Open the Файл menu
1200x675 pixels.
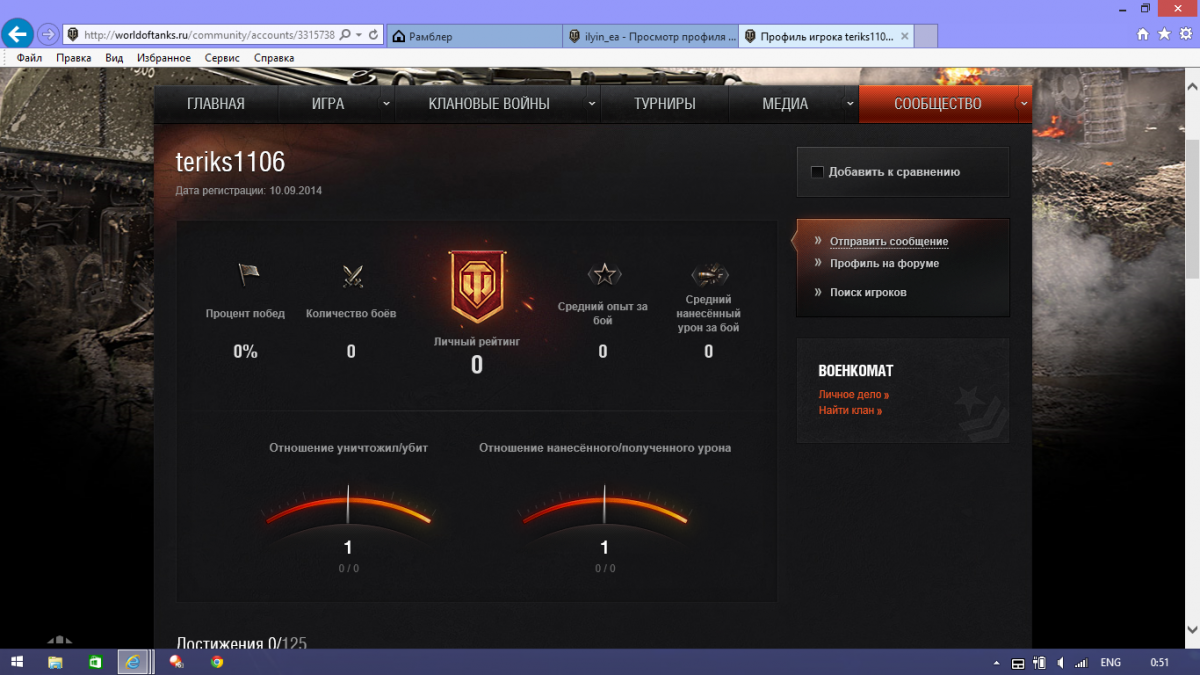29,58
